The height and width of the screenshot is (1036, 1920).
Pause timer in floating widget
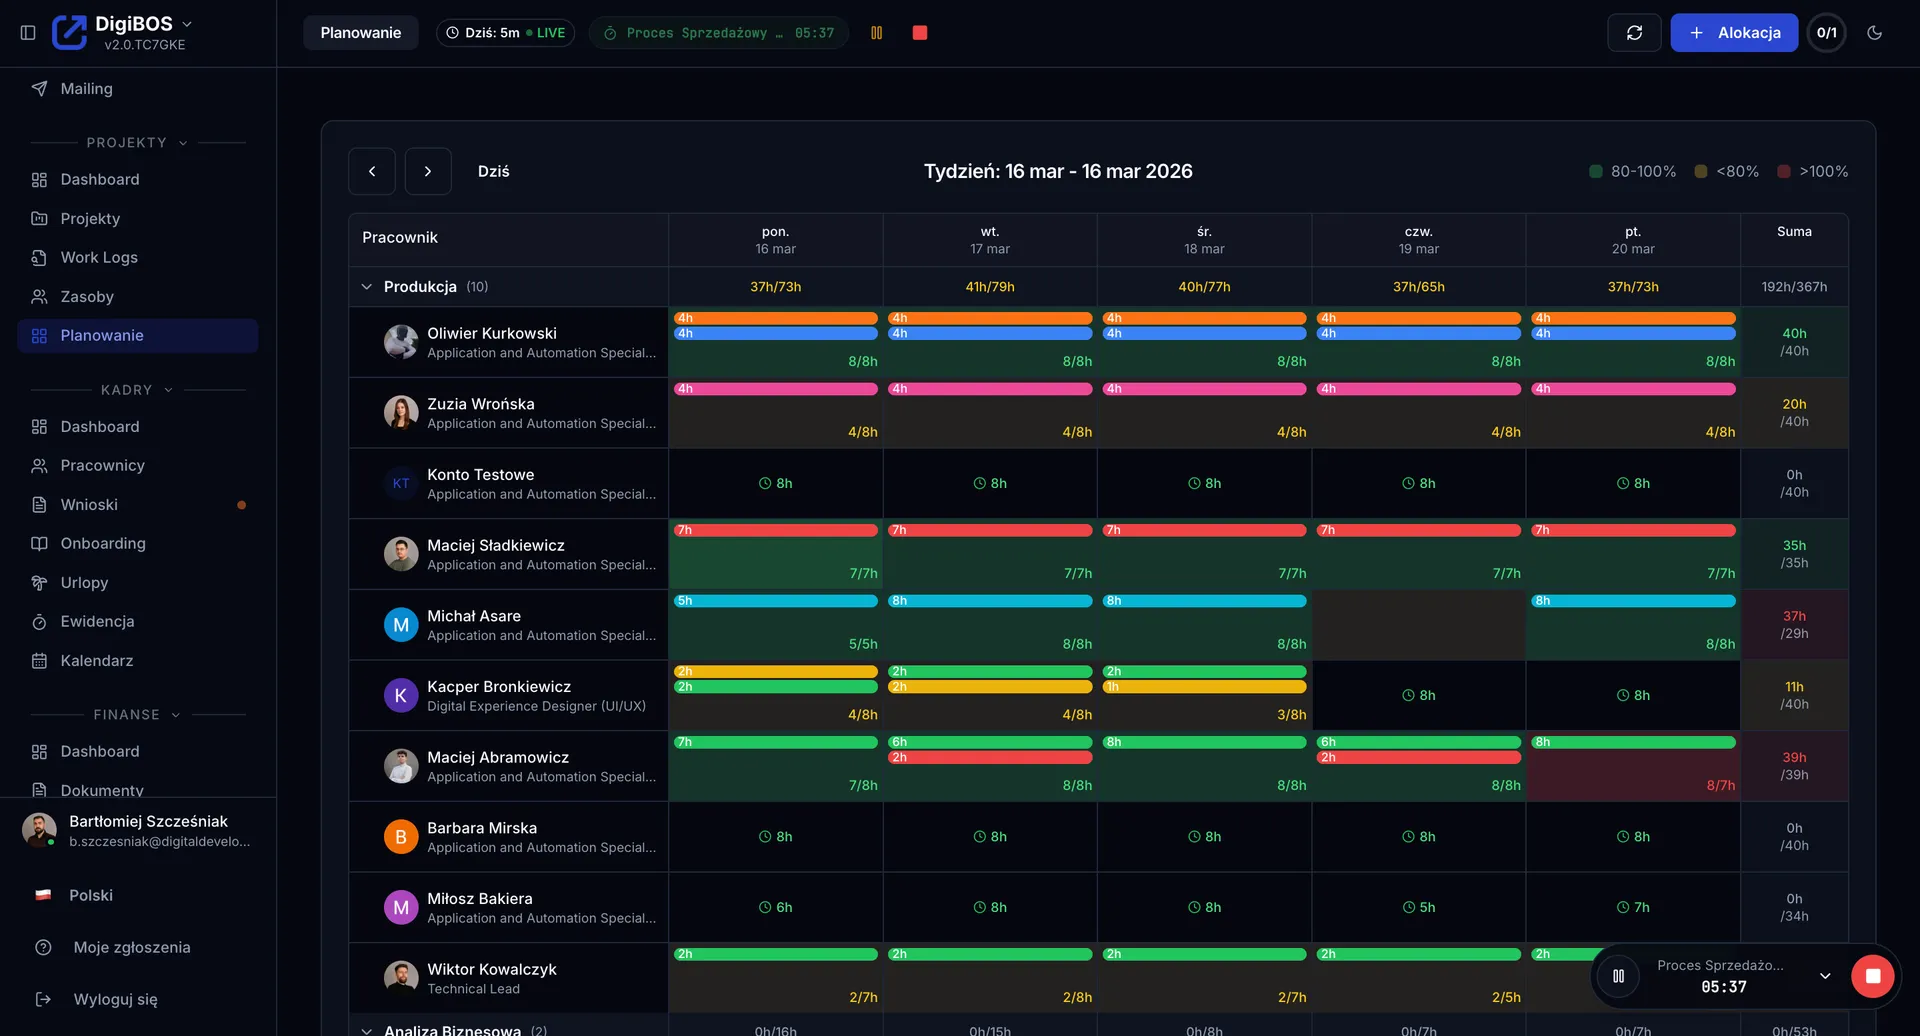[x=1618, y=976]
